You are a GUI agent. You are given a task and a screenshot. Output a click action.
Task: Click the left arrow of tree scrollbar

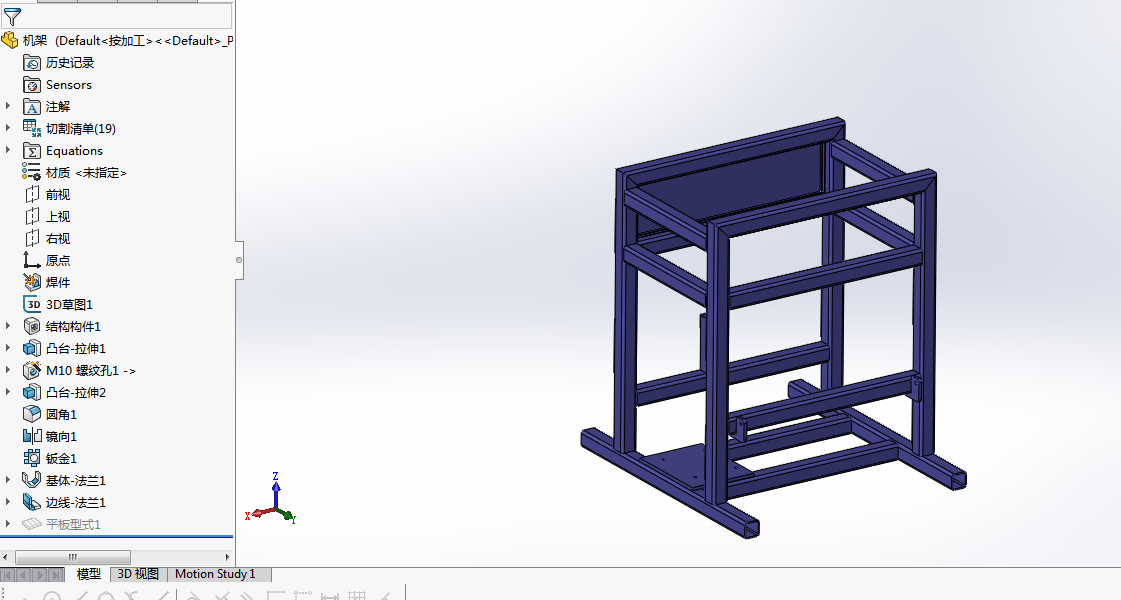(6, 557)
